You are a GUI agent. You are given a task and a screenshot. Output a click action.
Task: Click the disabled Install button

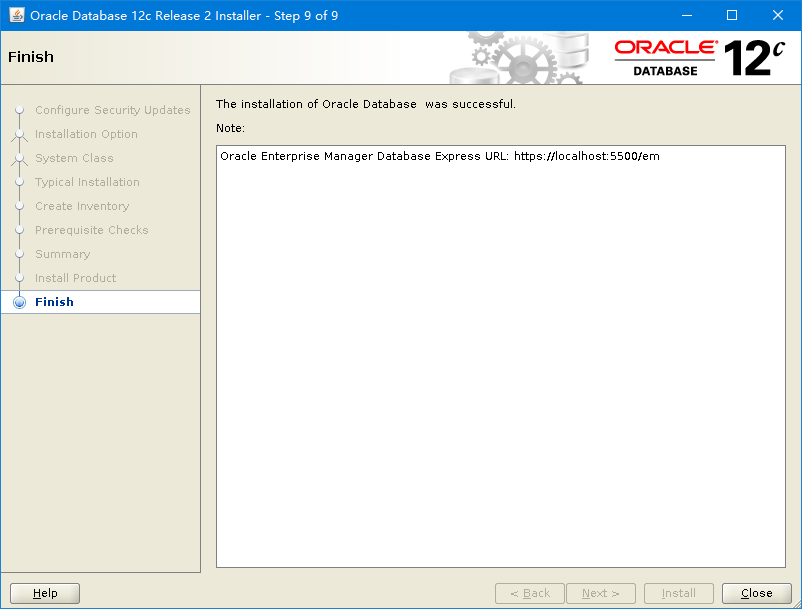(x=679, y=593)
